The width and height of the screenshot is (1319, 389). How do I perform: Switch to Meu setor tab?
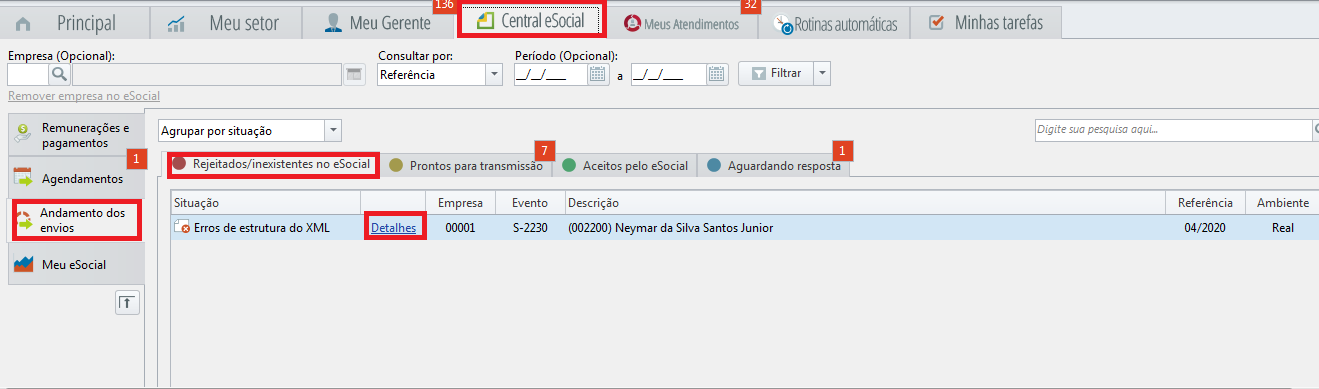point(225,22)
